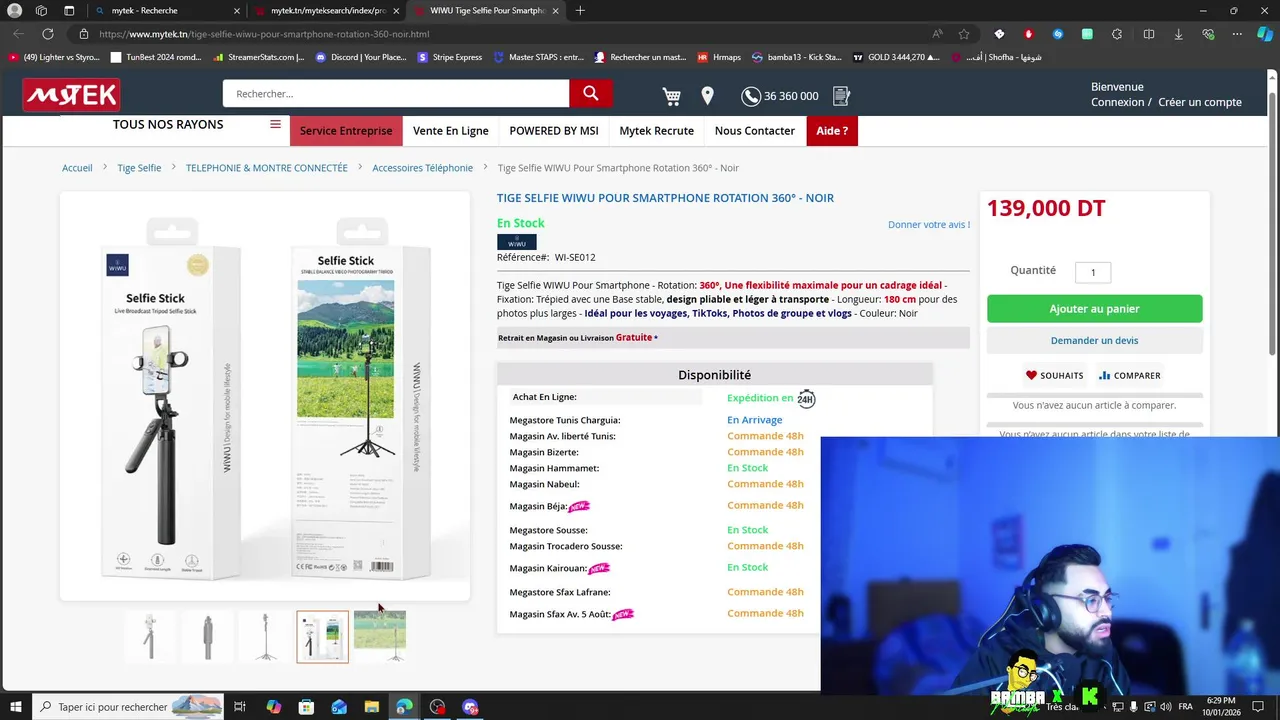1280x720 pixels.
Task: Open File Explorer from taskbar
Action: point(371,707)
